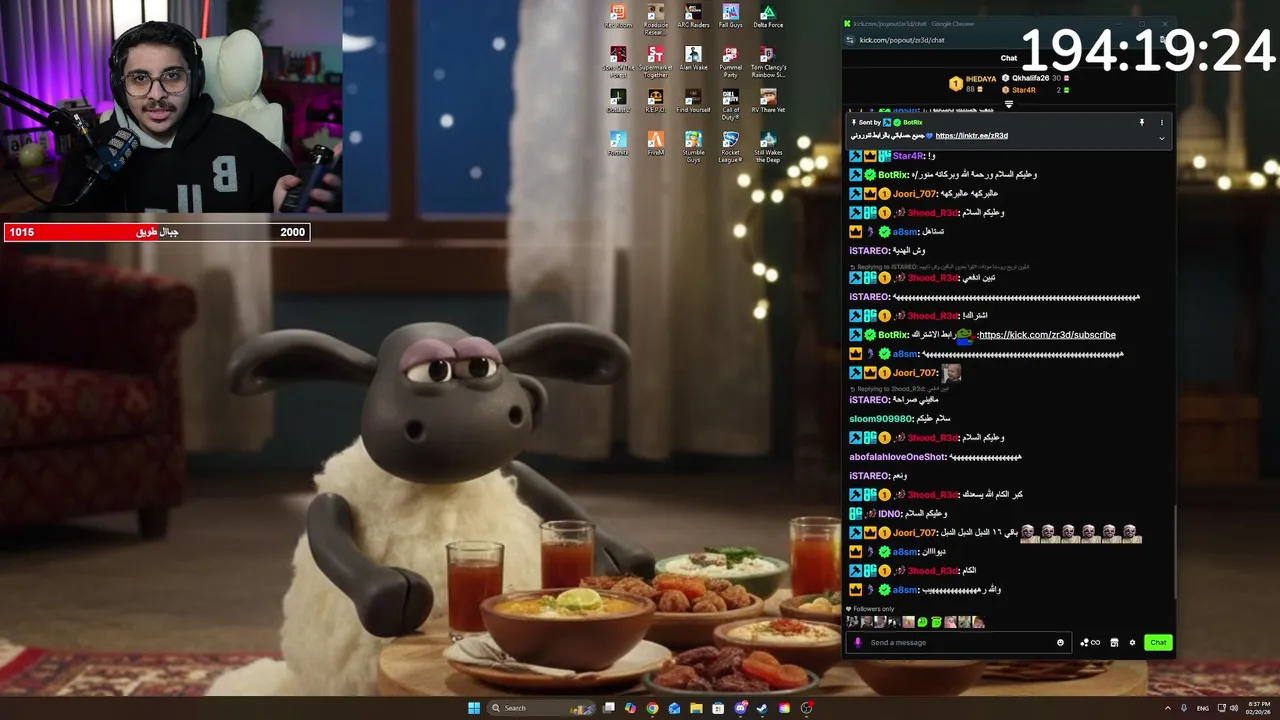
Task: Click the Send a message input field
Action: coord(960,642)
